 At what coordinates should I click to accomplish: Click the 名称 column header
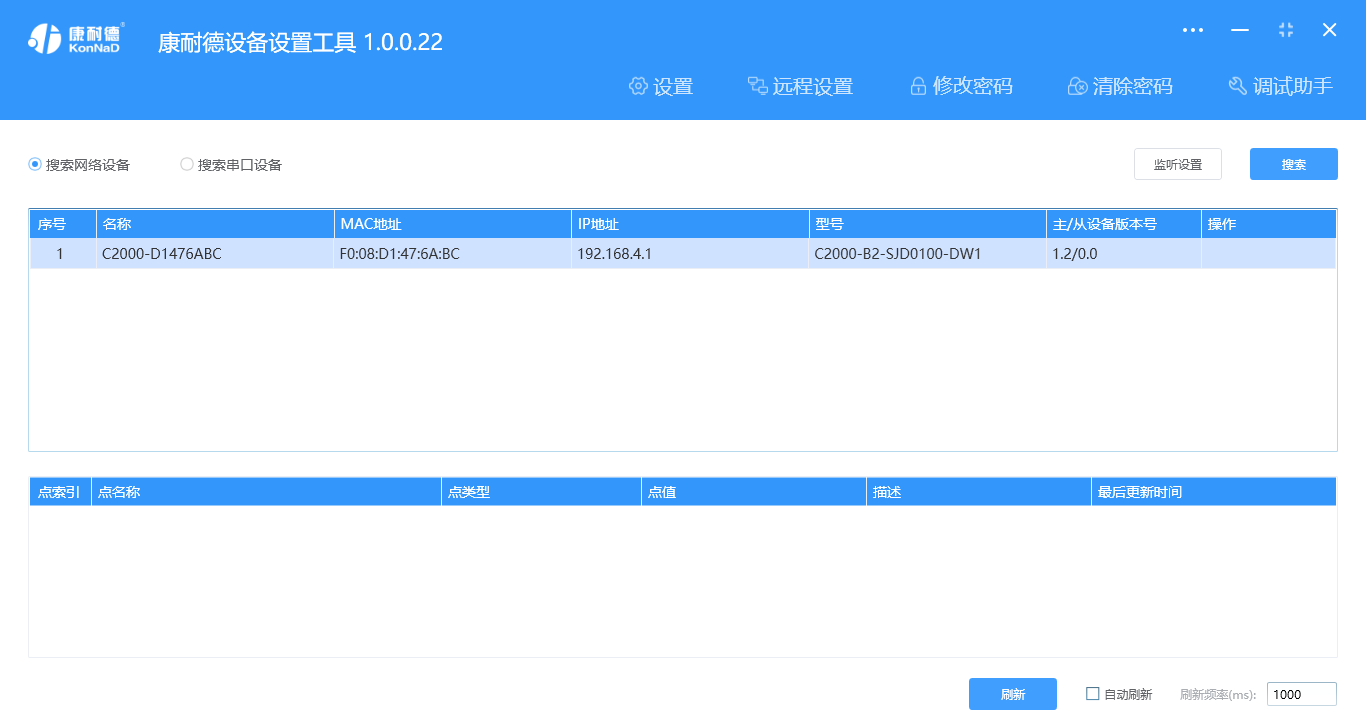pos(215,224)
